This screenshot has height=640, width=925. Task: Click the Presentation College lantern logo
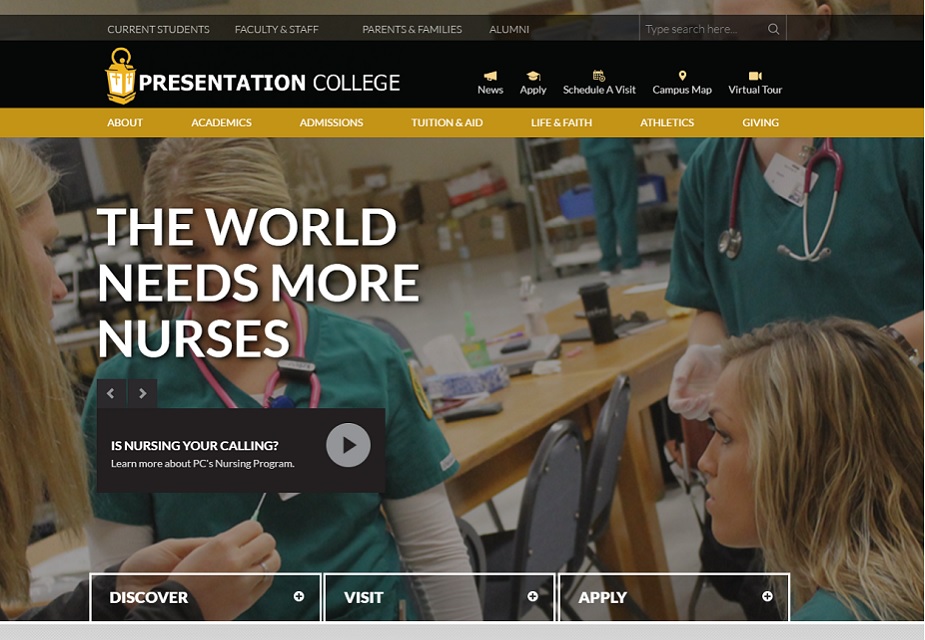[120, 76]
